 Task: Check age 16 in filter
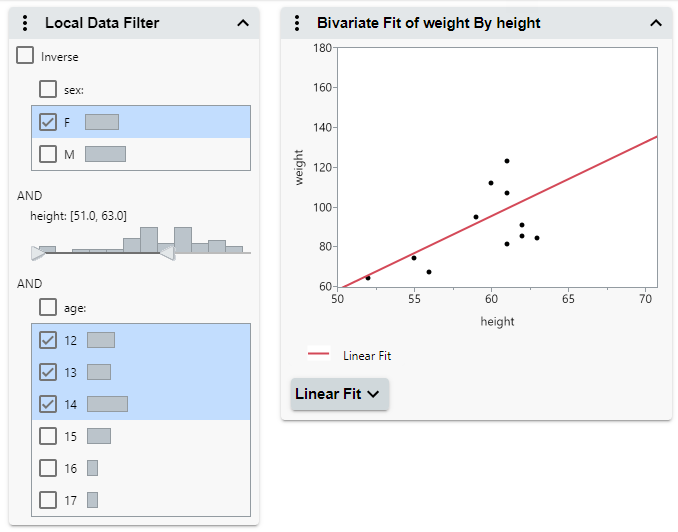click(x=48, y=468)
